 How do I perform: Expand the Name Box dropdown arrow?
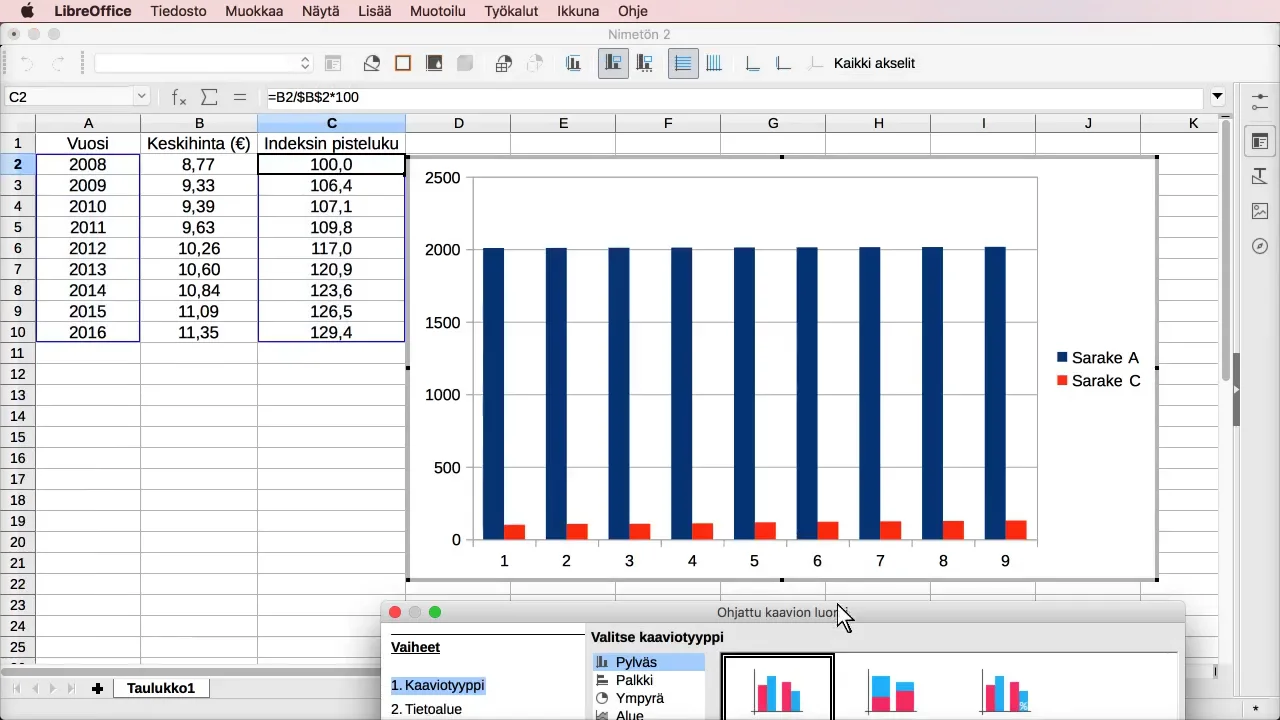141,97
